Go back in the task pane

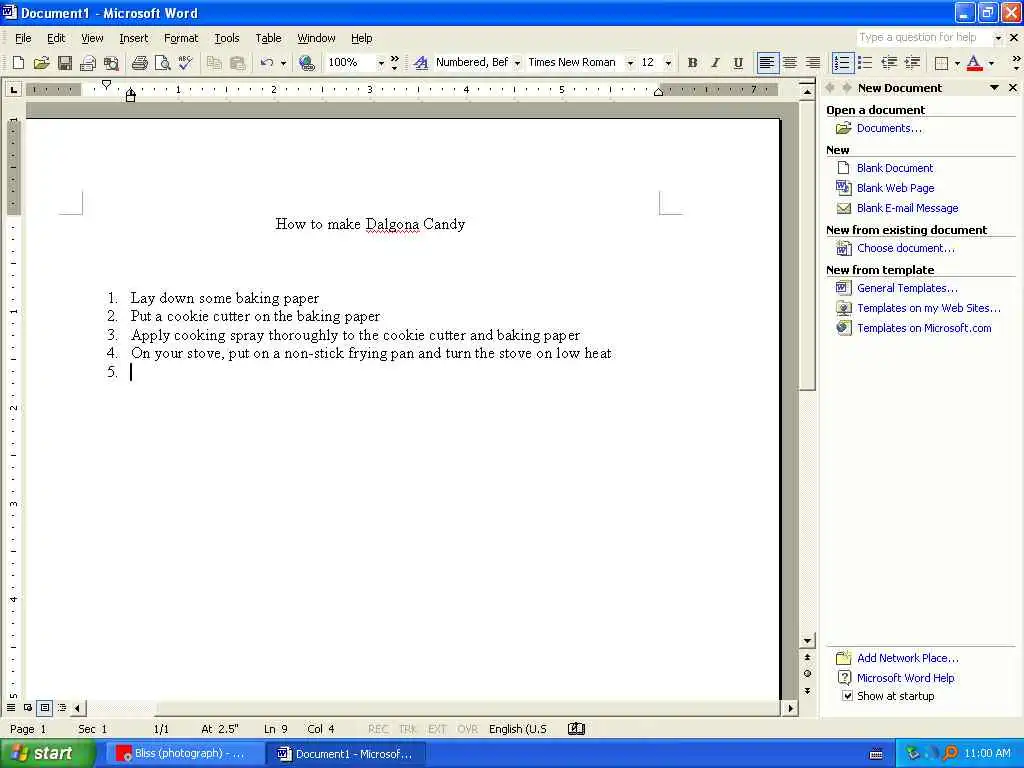pyautogui.click(x=831, y=88)
